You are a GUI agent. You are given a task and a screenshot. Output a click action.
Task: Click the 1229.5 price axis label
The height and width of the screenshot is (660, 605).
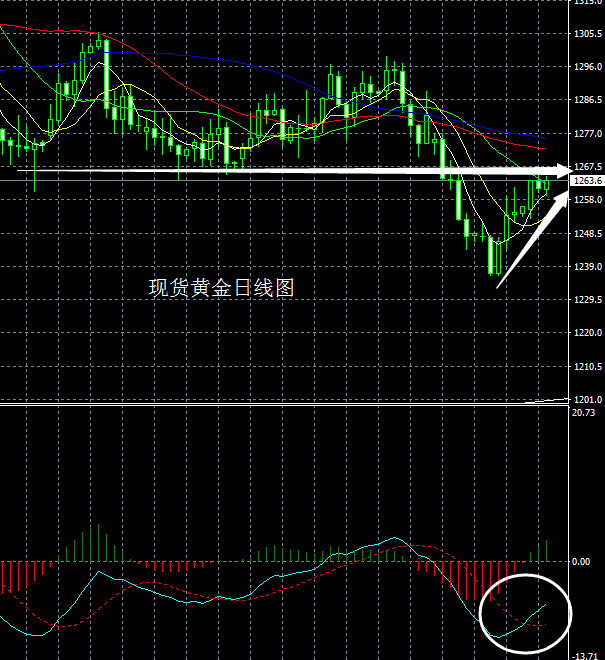588,299
